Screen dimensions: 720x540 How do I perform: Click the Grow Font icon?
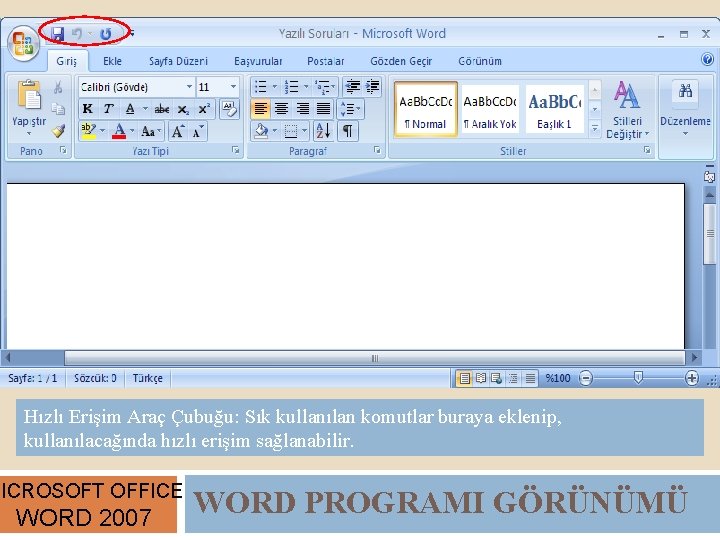click(x=178, y=132)
